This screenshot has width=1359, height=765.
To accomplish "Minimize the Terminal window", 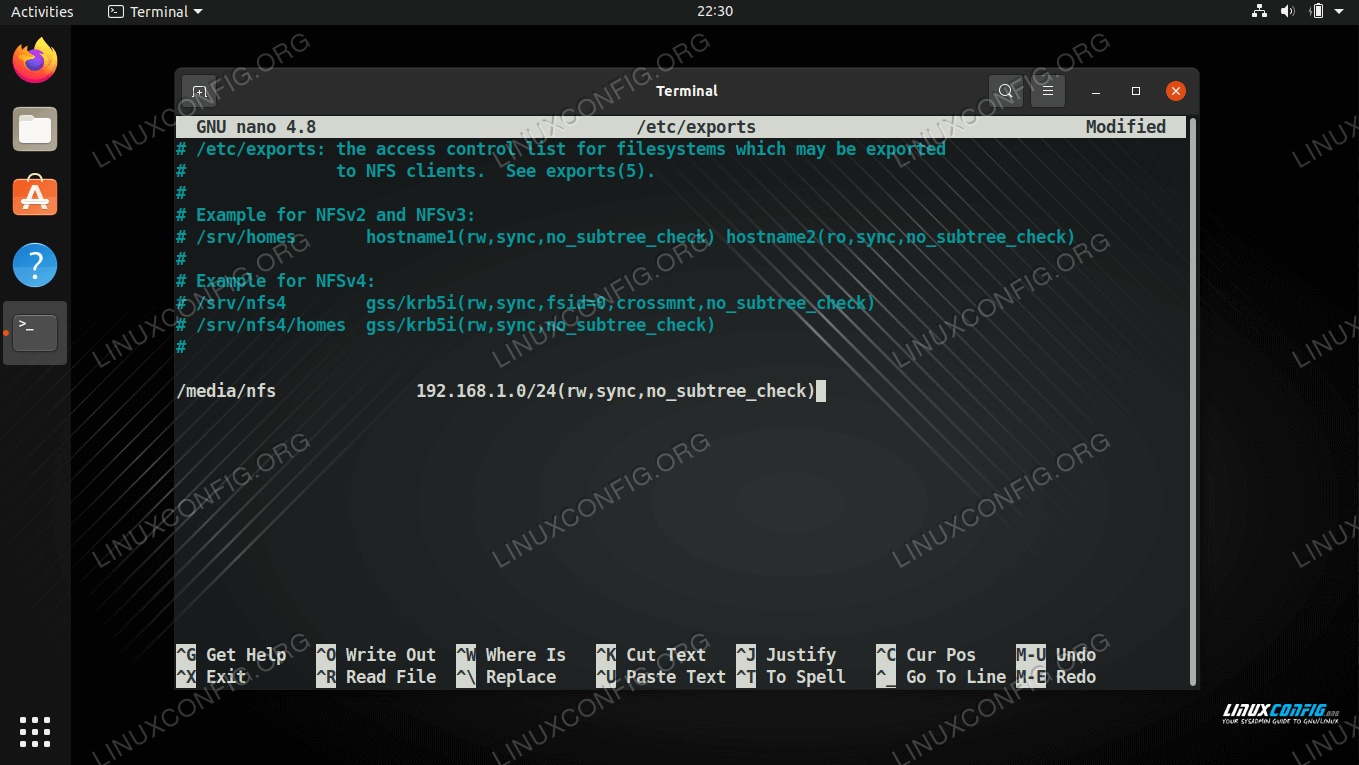I will 1096,91.
